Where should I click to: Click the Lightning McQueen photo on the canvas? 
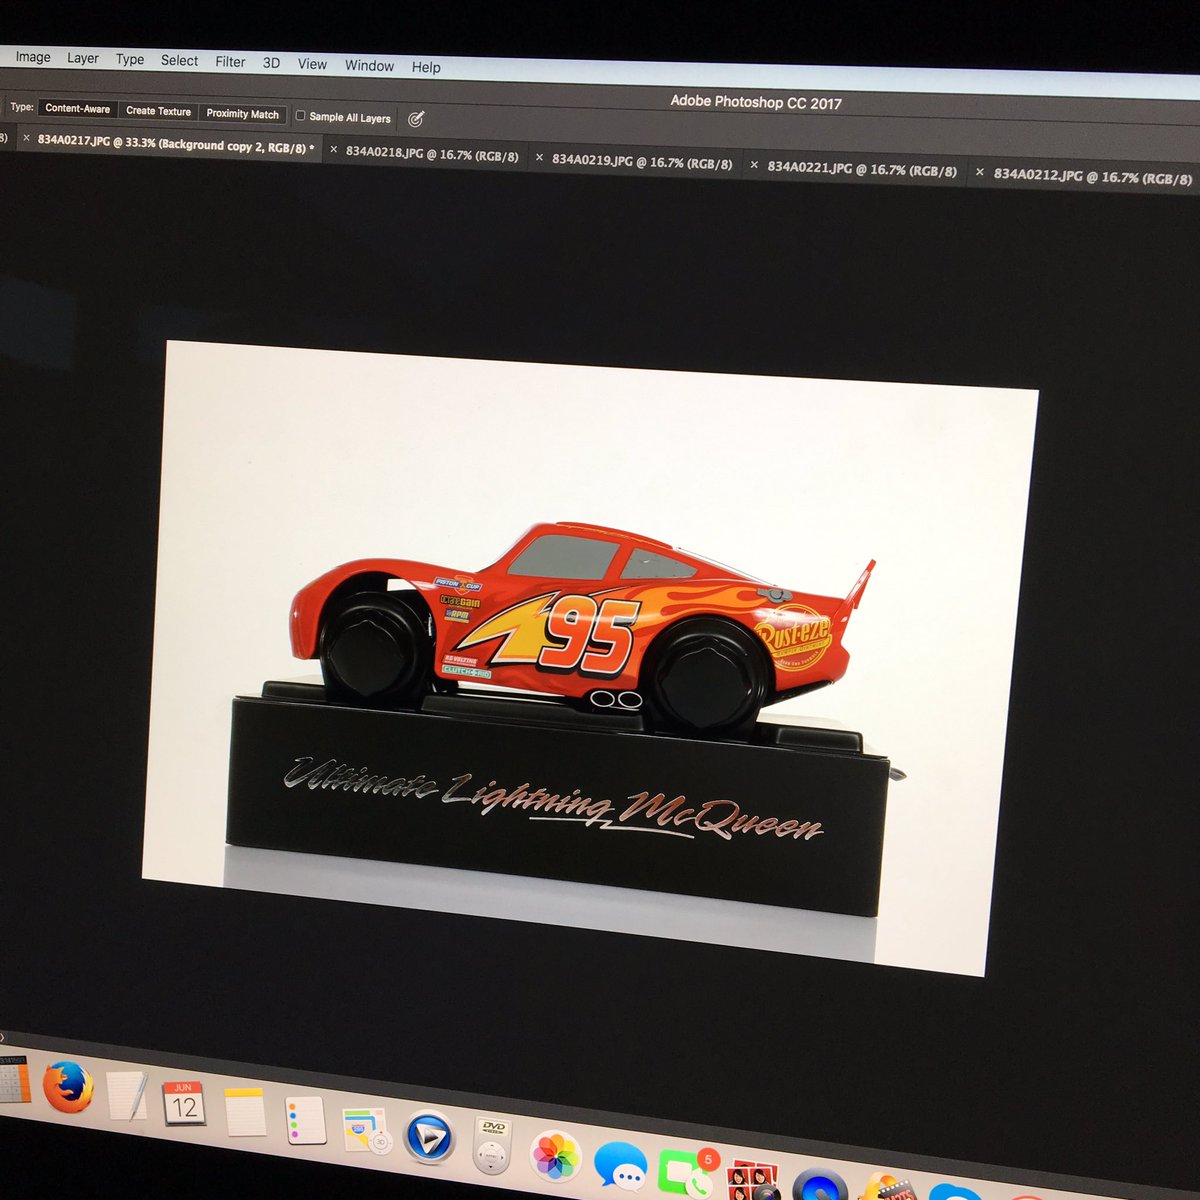[x=590, y=658]
